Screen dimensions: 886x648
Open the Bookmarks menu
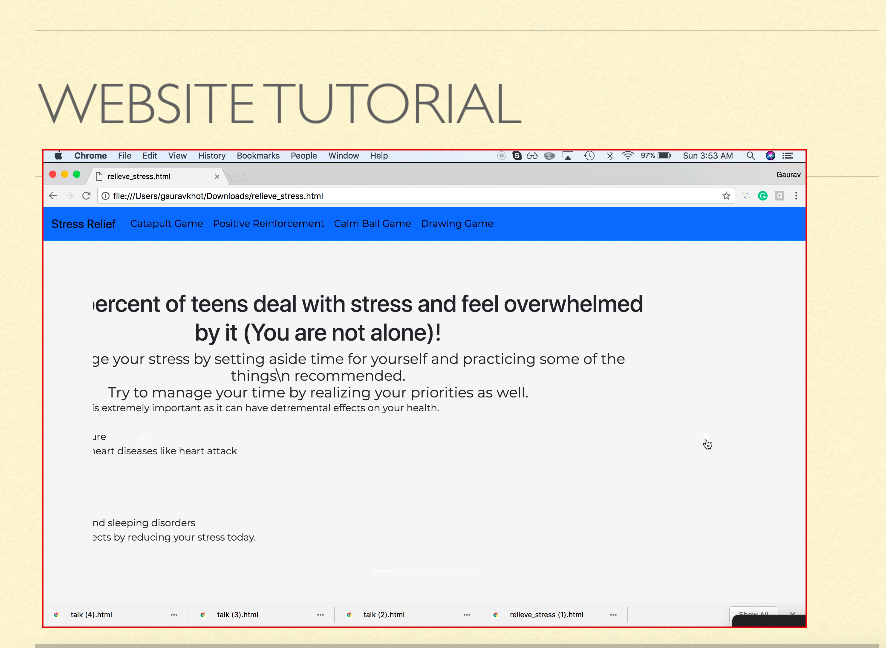pos(257,155)
